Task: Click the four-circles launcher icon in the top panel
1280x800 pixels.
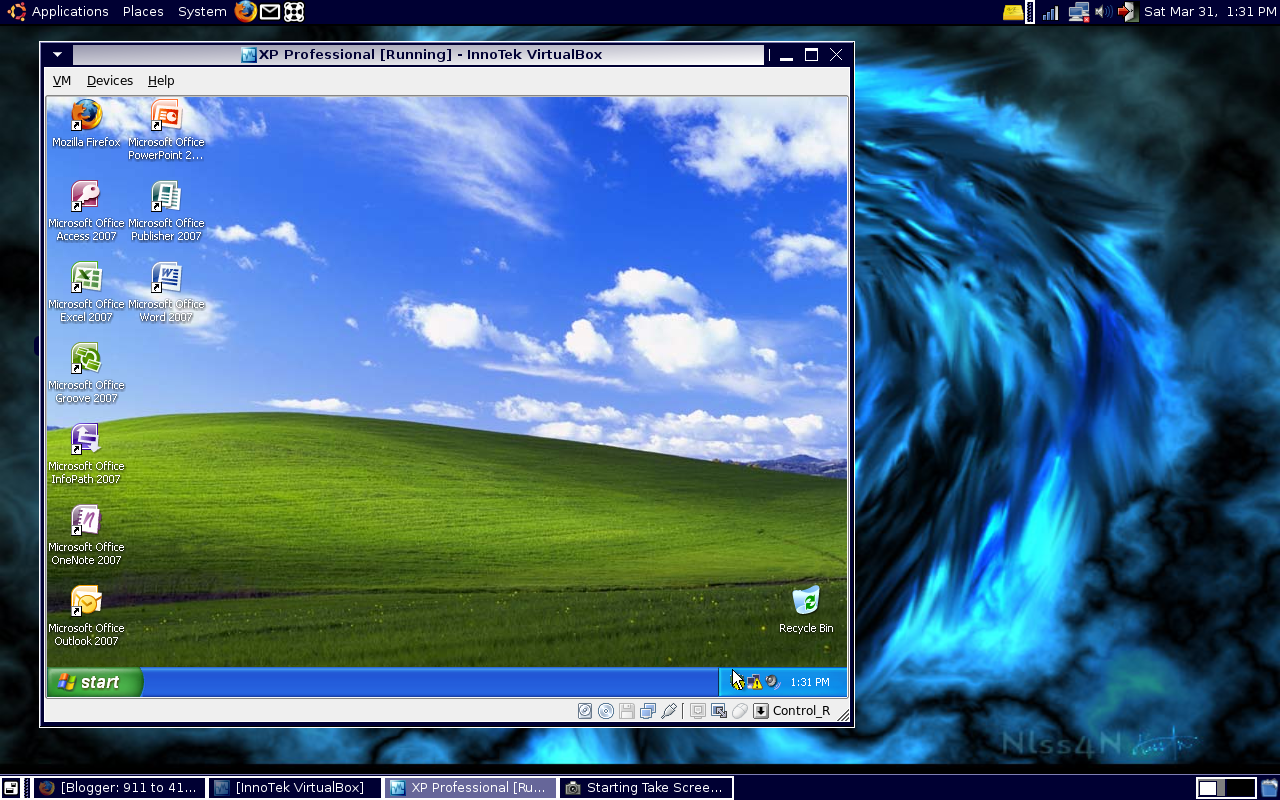Action: [294, 12]
